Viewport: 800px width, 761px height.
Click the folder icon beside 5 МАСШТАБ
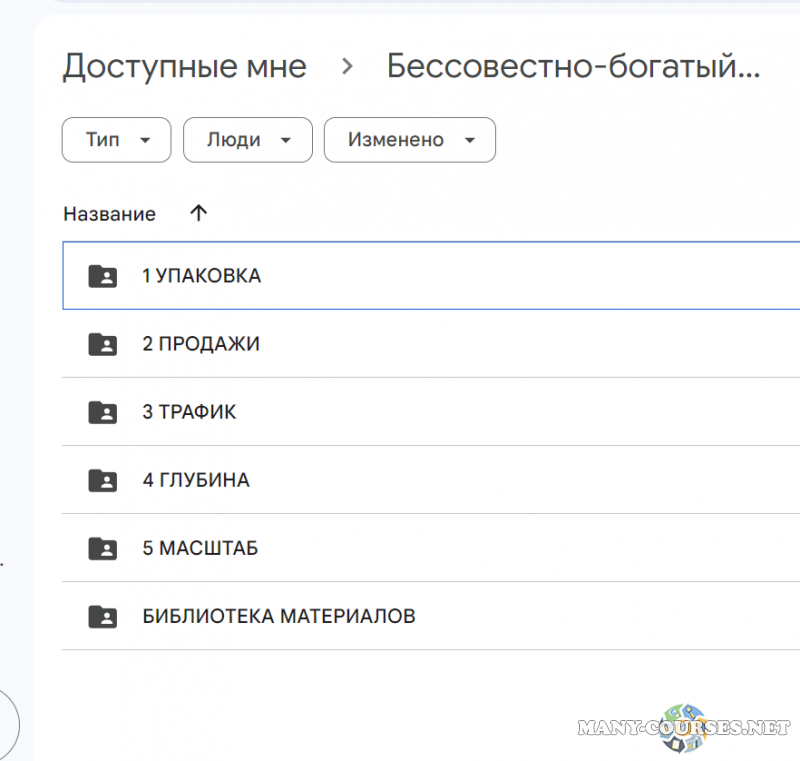click(102, 548)
